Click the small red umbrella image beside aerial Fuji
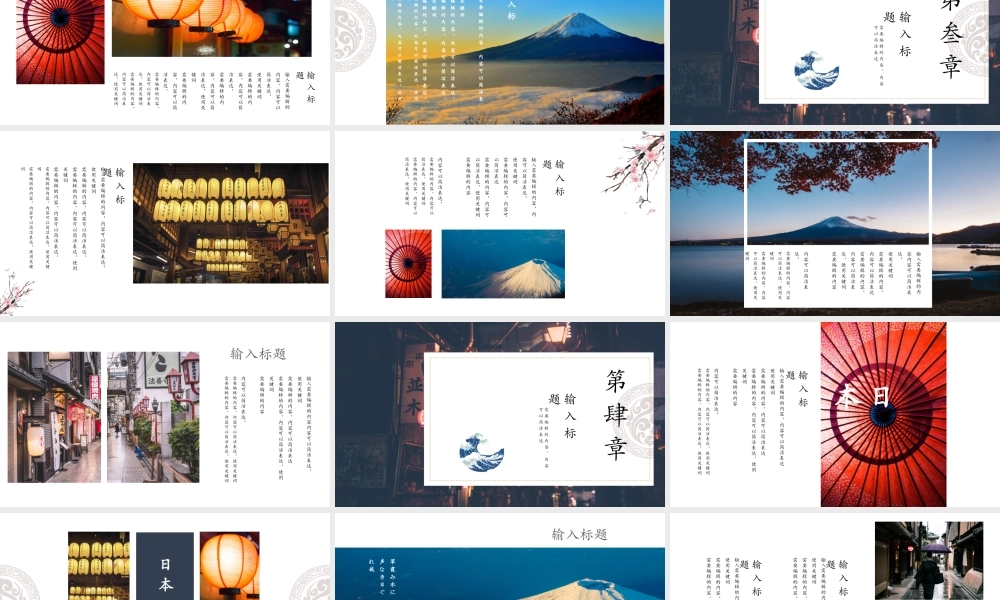Viewport: 1000px width, 600px height. pyautogui.click(x=408, y=264)
